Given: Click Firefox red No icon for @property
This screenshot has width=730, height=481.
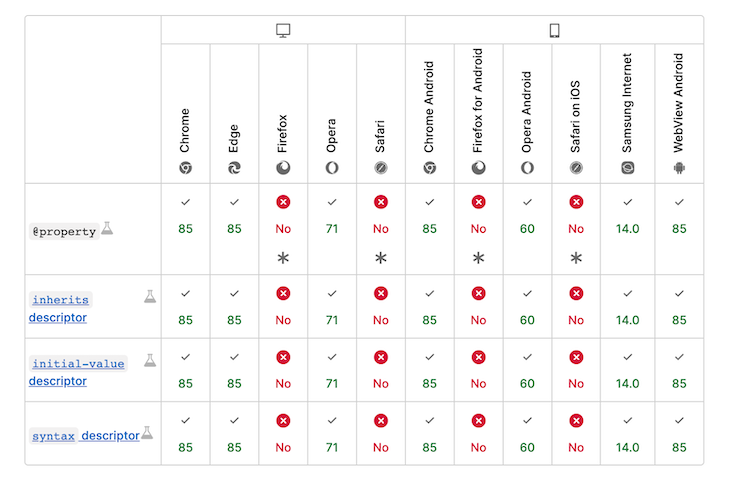Looking at the screenshot, I should click(283, 202).
